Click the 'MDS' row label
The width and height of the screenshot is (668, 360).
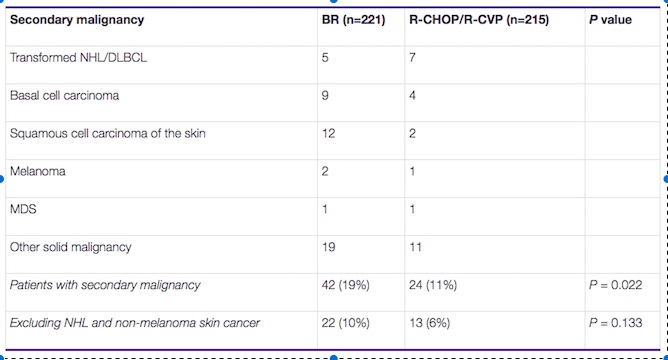click(x=23, y=209)
